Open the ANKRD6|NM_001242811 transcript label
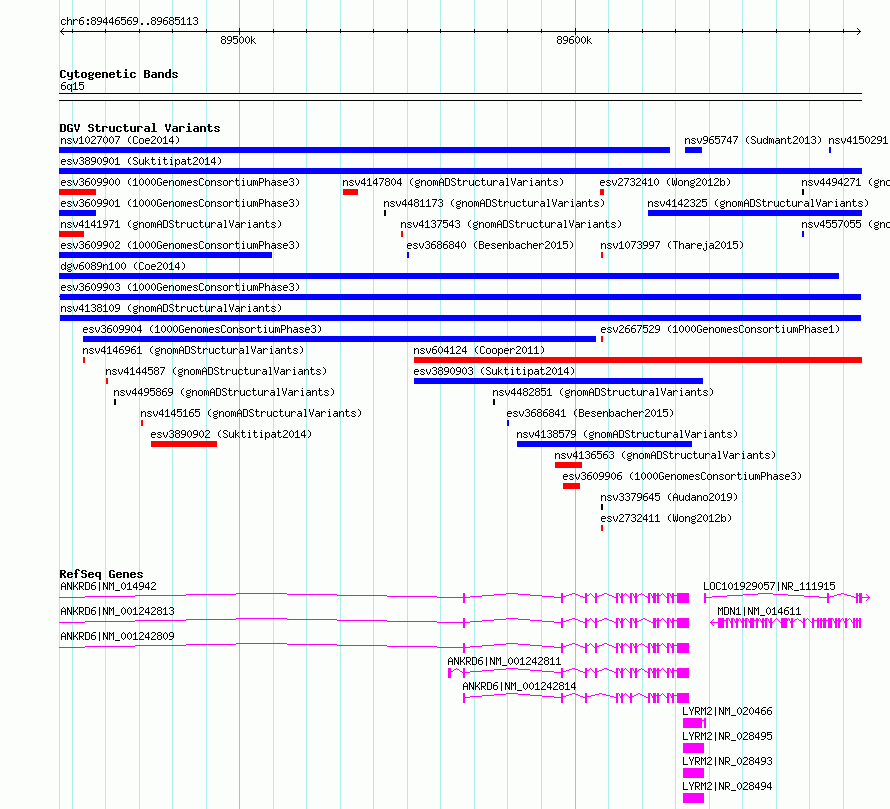The width and height of the screenshot is (890, 809). (x=504, y=661)
